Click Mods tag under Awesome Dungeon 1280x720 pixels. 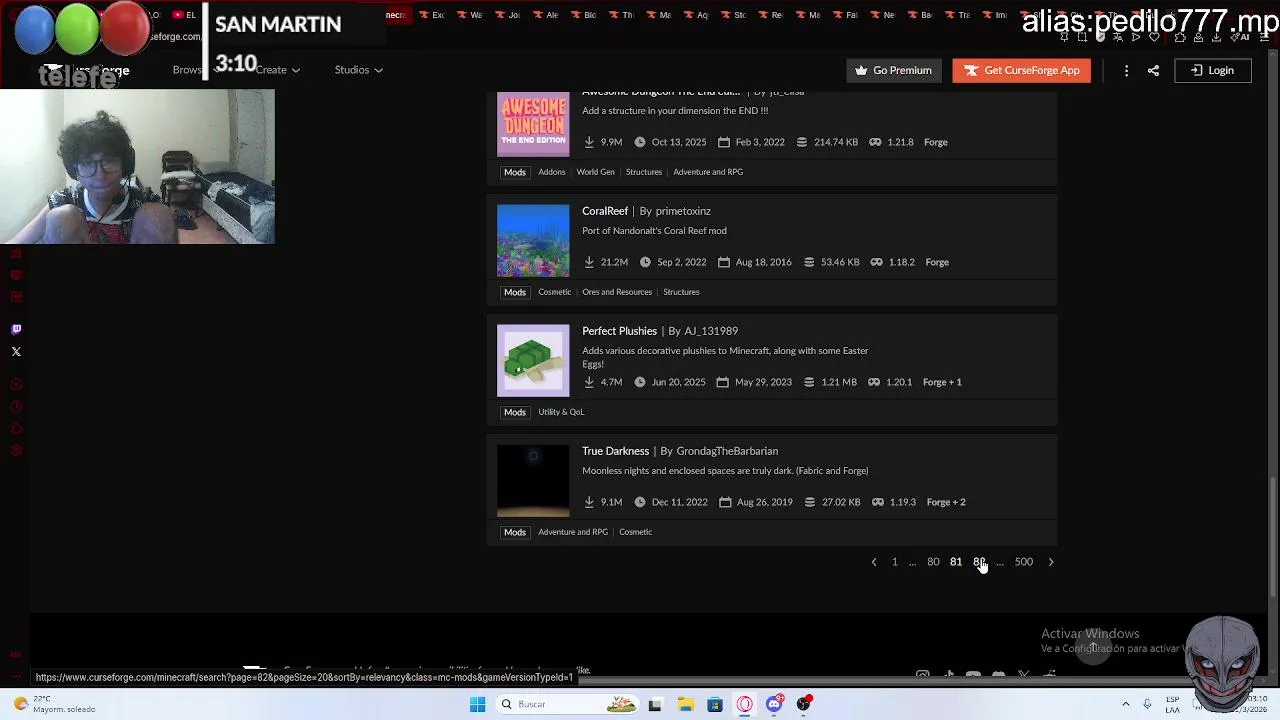click(x=514, y=172)
